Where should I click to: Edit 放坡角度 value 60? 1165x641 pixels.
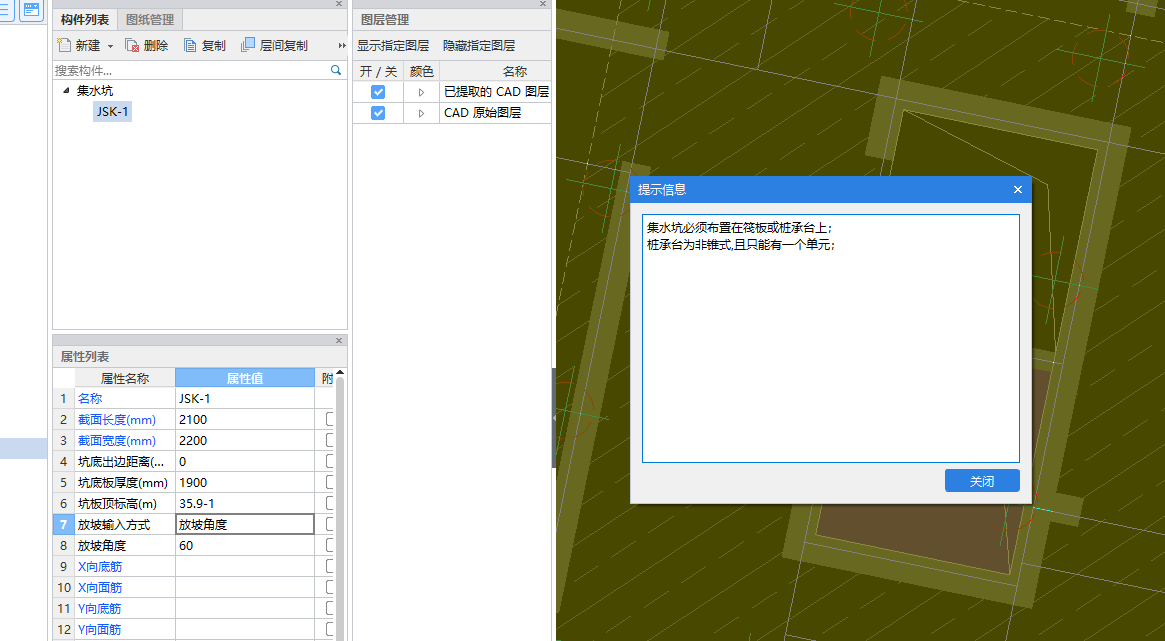245,545
